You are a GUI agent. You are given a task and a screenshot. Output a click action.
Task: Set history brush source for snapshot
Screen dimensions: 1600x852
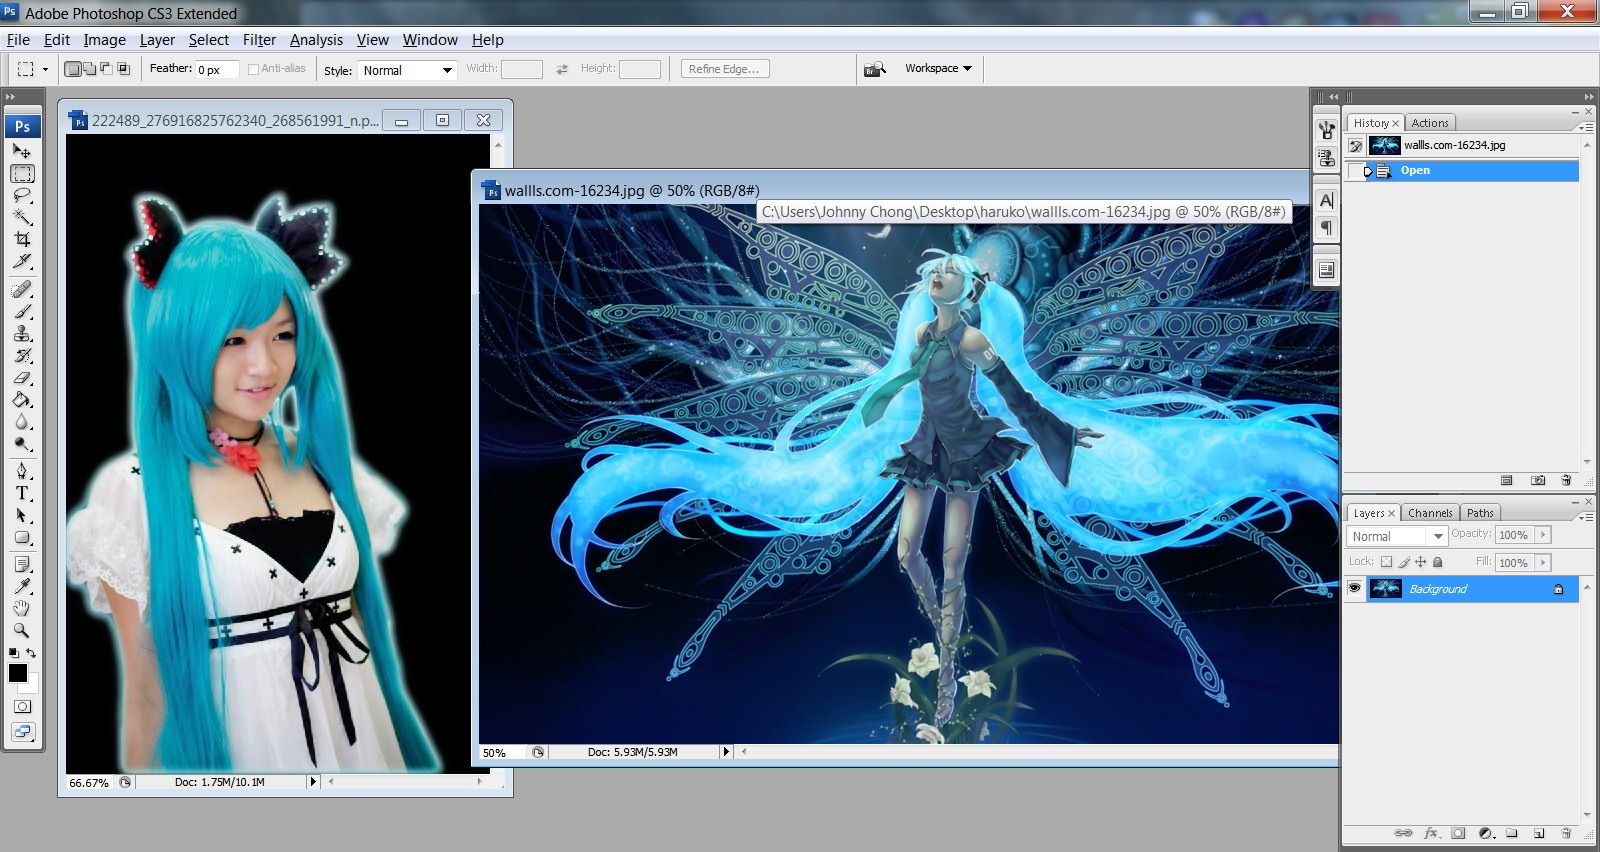(x=1355, y=146)
